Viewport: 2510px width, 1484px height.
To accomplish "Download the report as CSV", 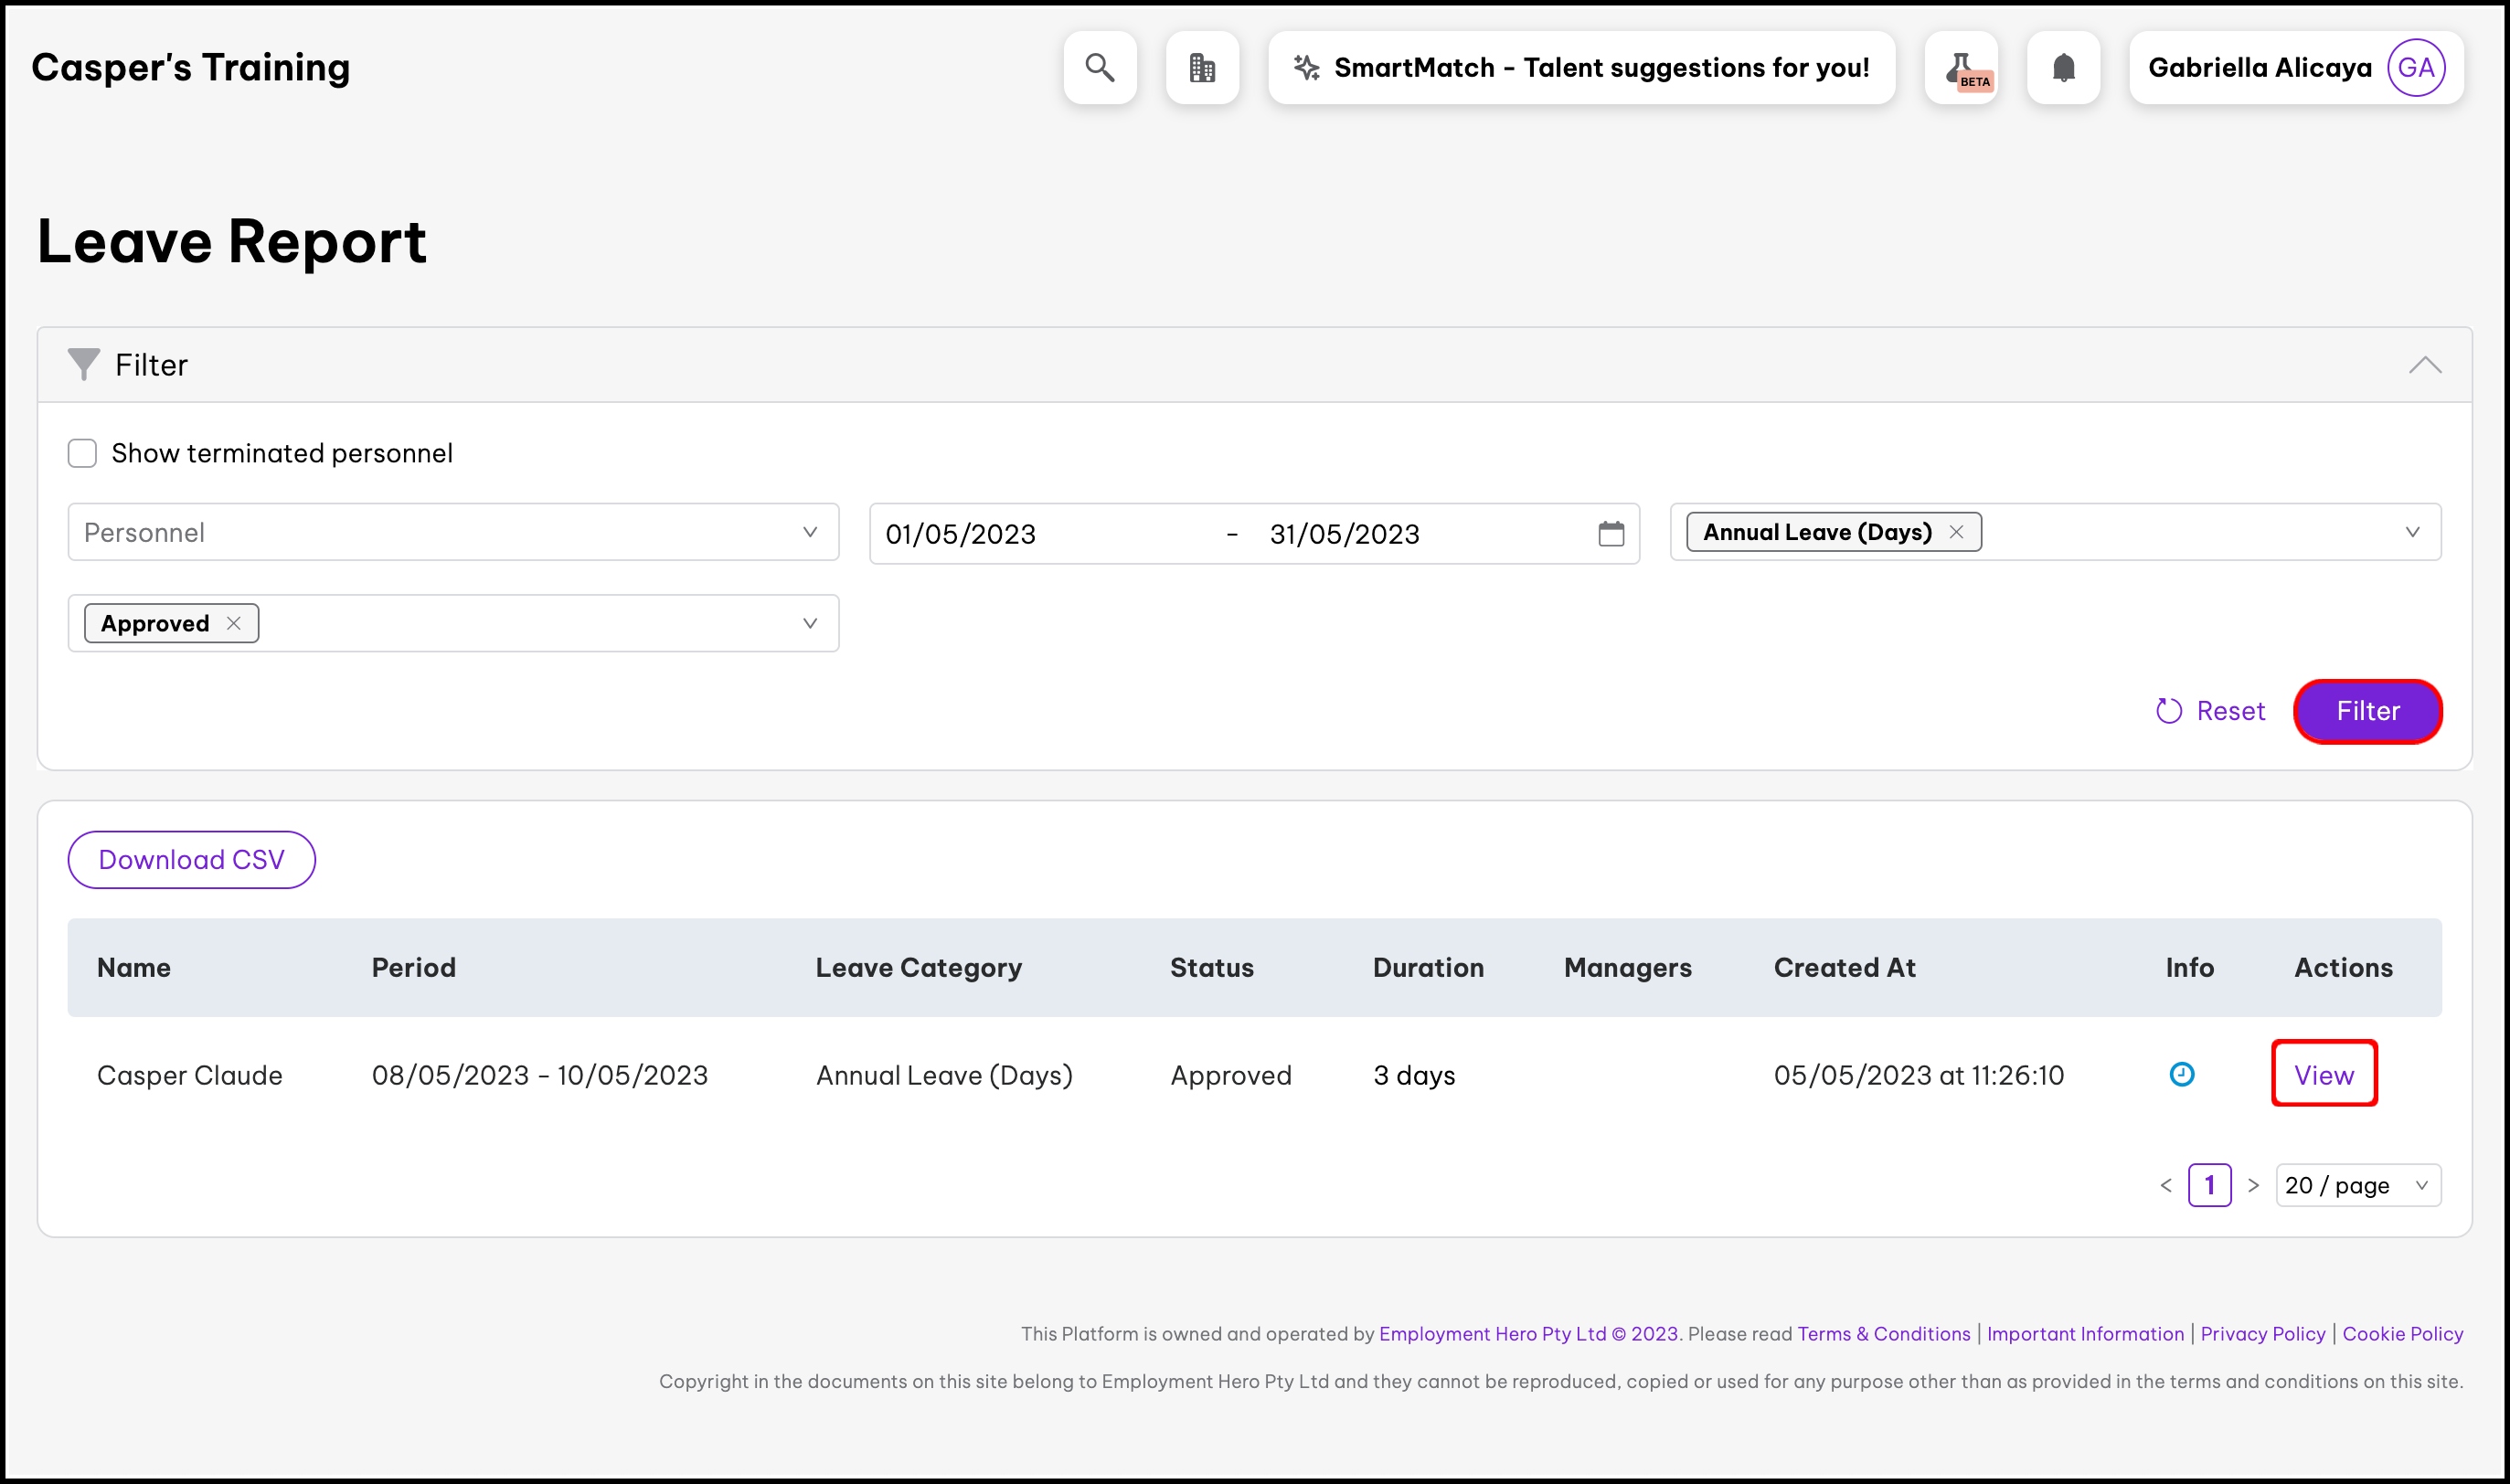I will tap(192, 860).
